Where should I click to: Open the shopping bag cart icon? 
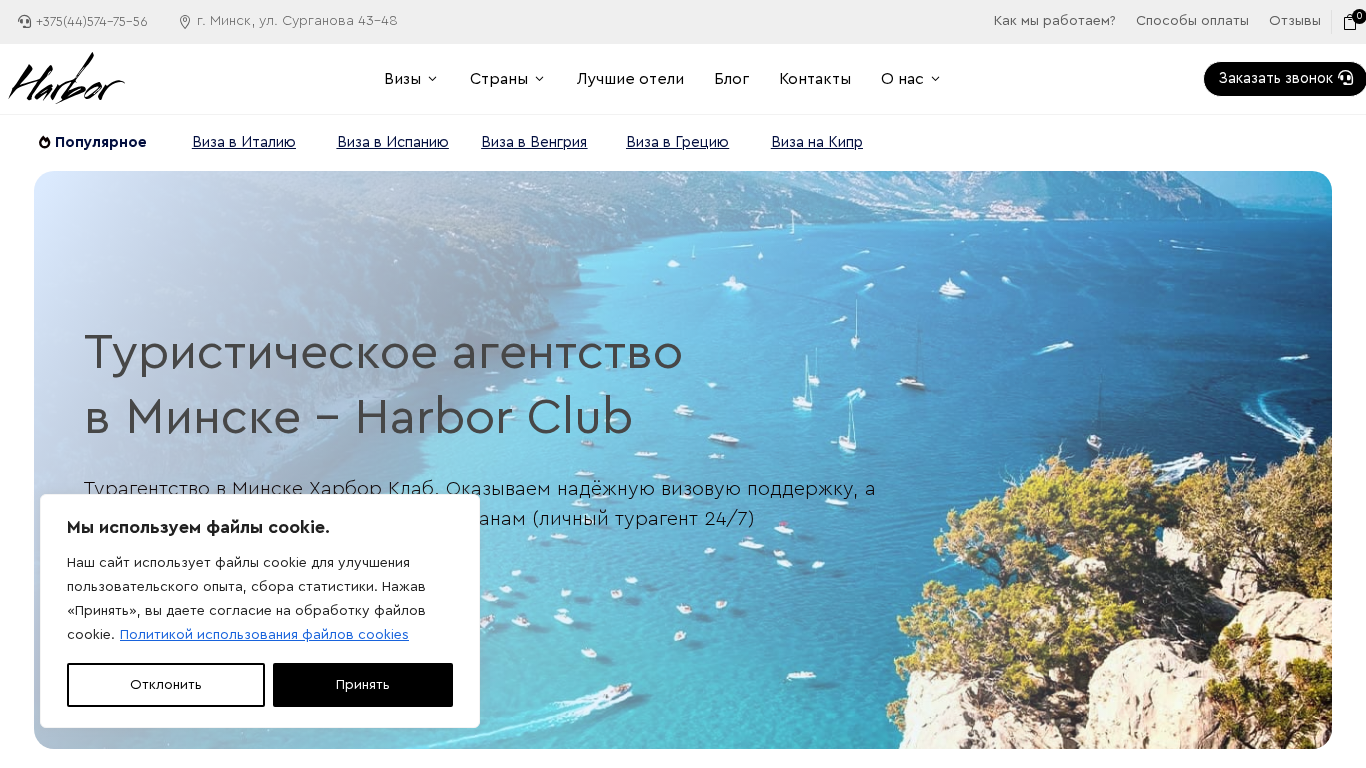click(x=1350, y=22)
